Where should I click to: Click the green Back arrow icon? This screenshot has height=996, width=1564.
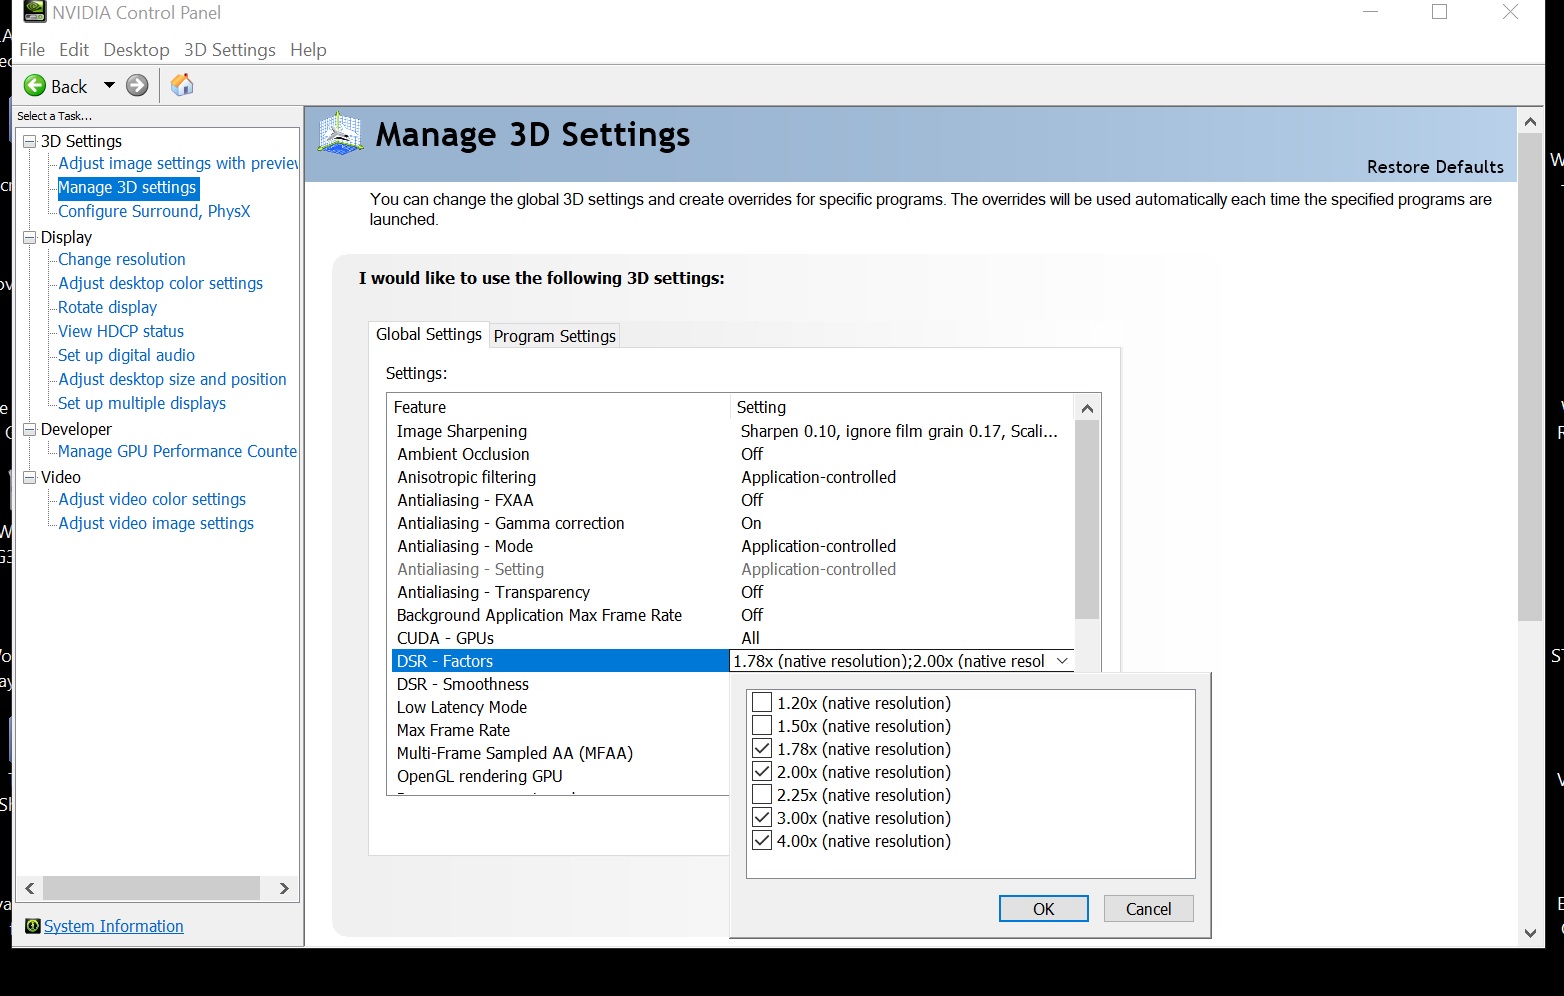click(x=35, y=86)
